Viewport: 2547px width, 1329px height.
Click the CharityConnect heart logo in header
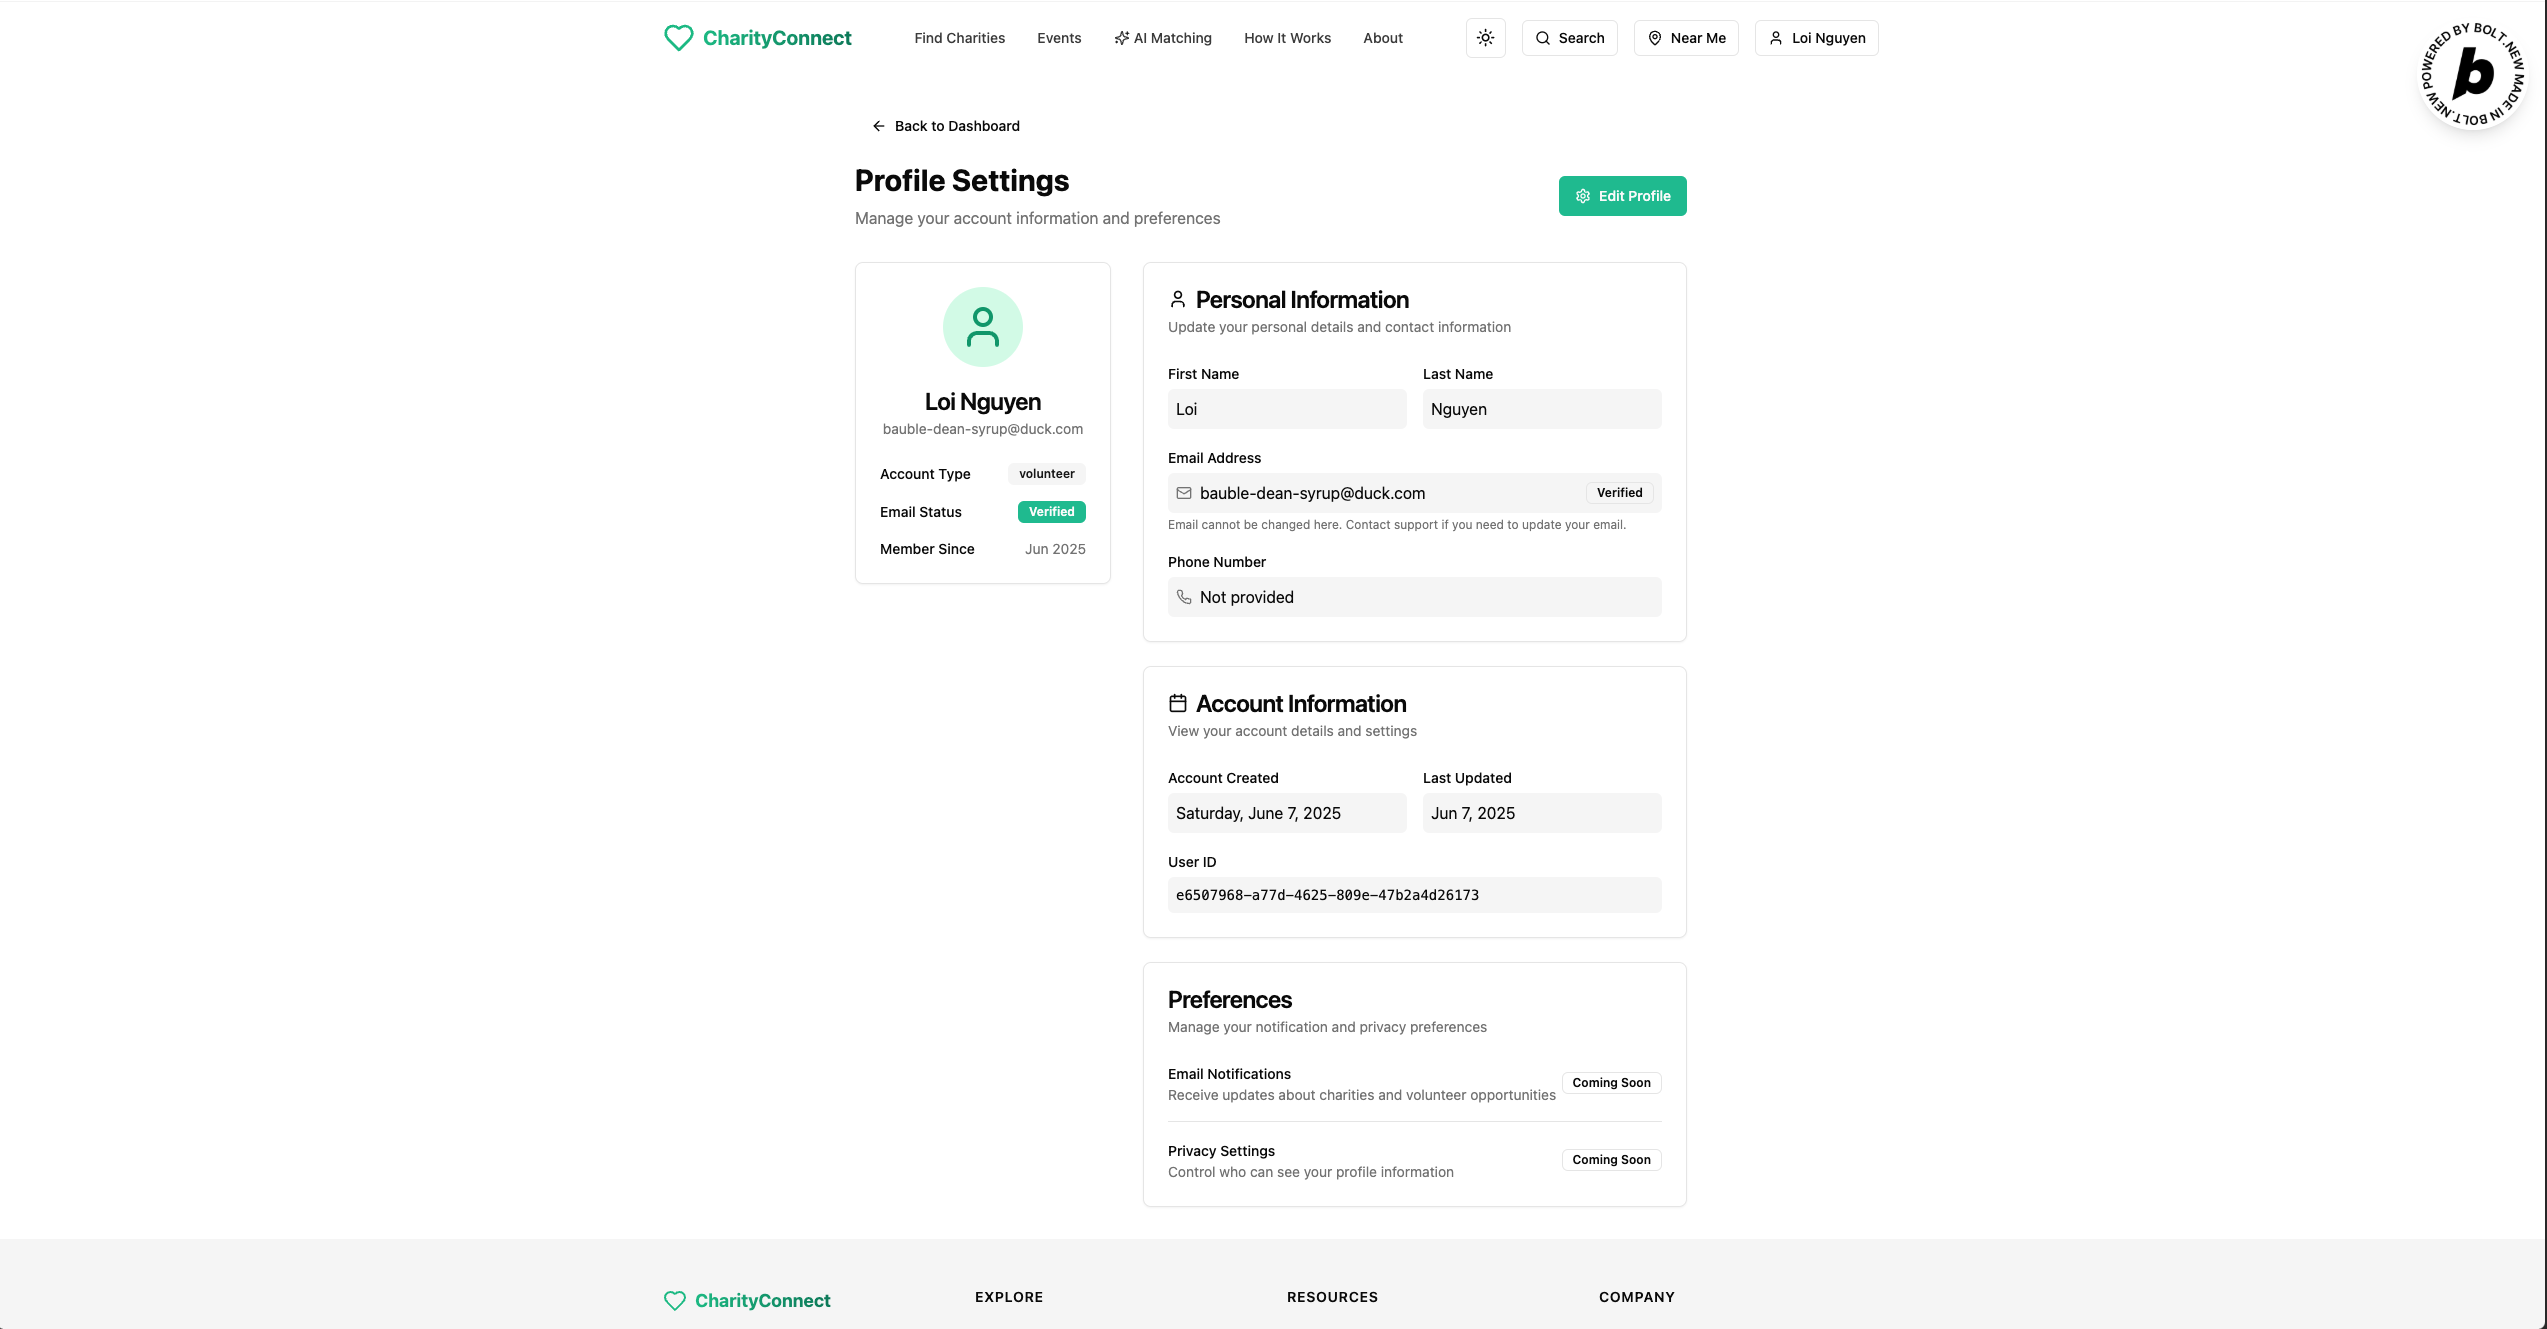[679, 38]
